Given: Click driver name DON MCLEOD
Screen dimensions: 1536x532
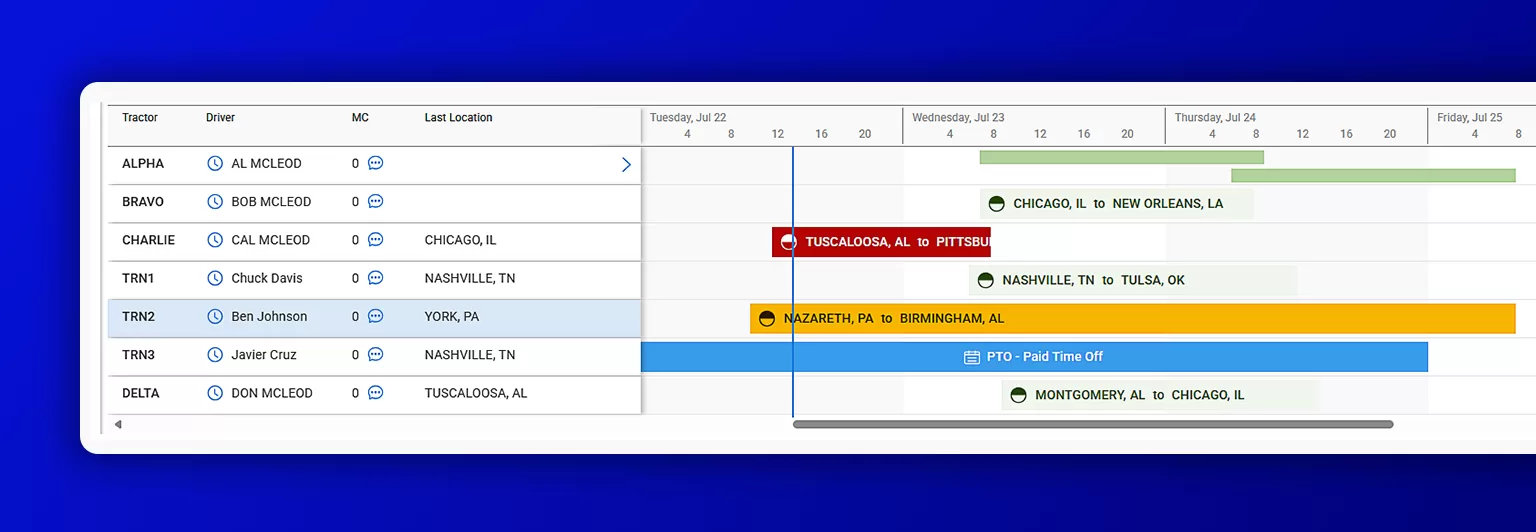Looking at the screenshot, I should (272, 393).
